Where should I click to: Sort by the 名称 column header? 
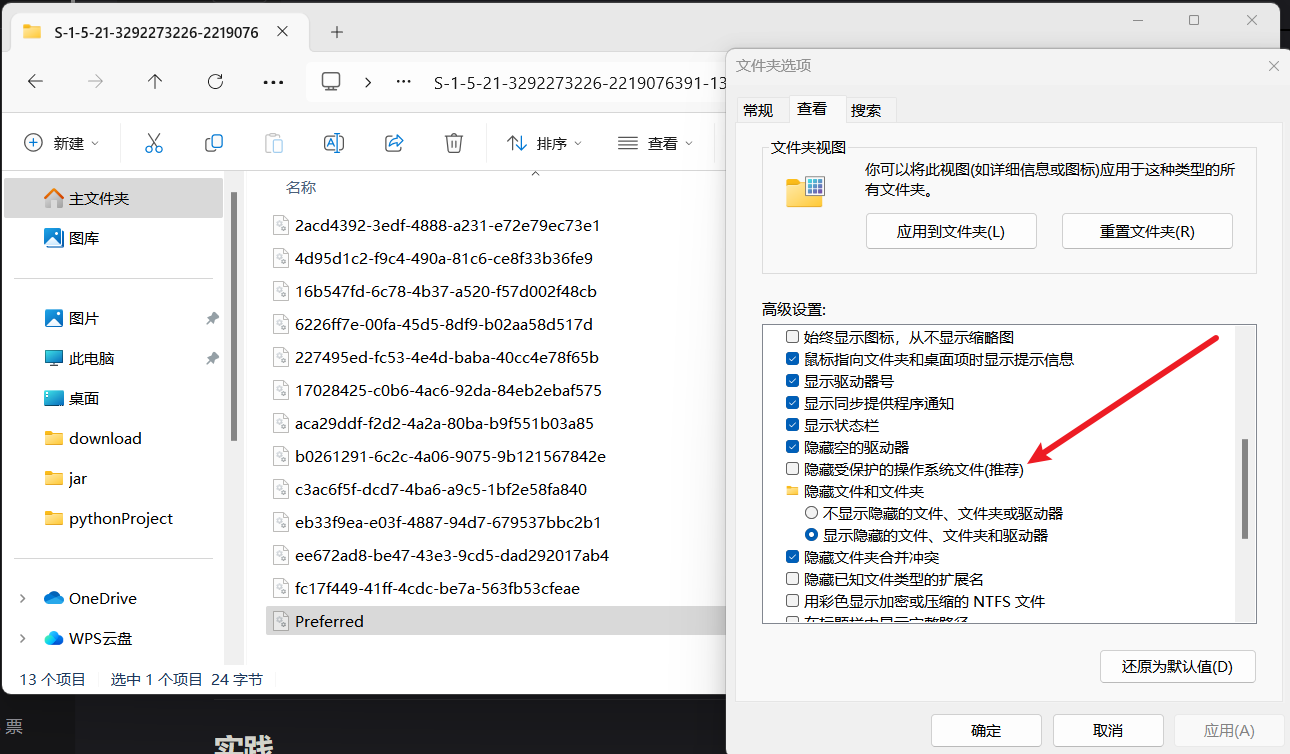[301, 187]
